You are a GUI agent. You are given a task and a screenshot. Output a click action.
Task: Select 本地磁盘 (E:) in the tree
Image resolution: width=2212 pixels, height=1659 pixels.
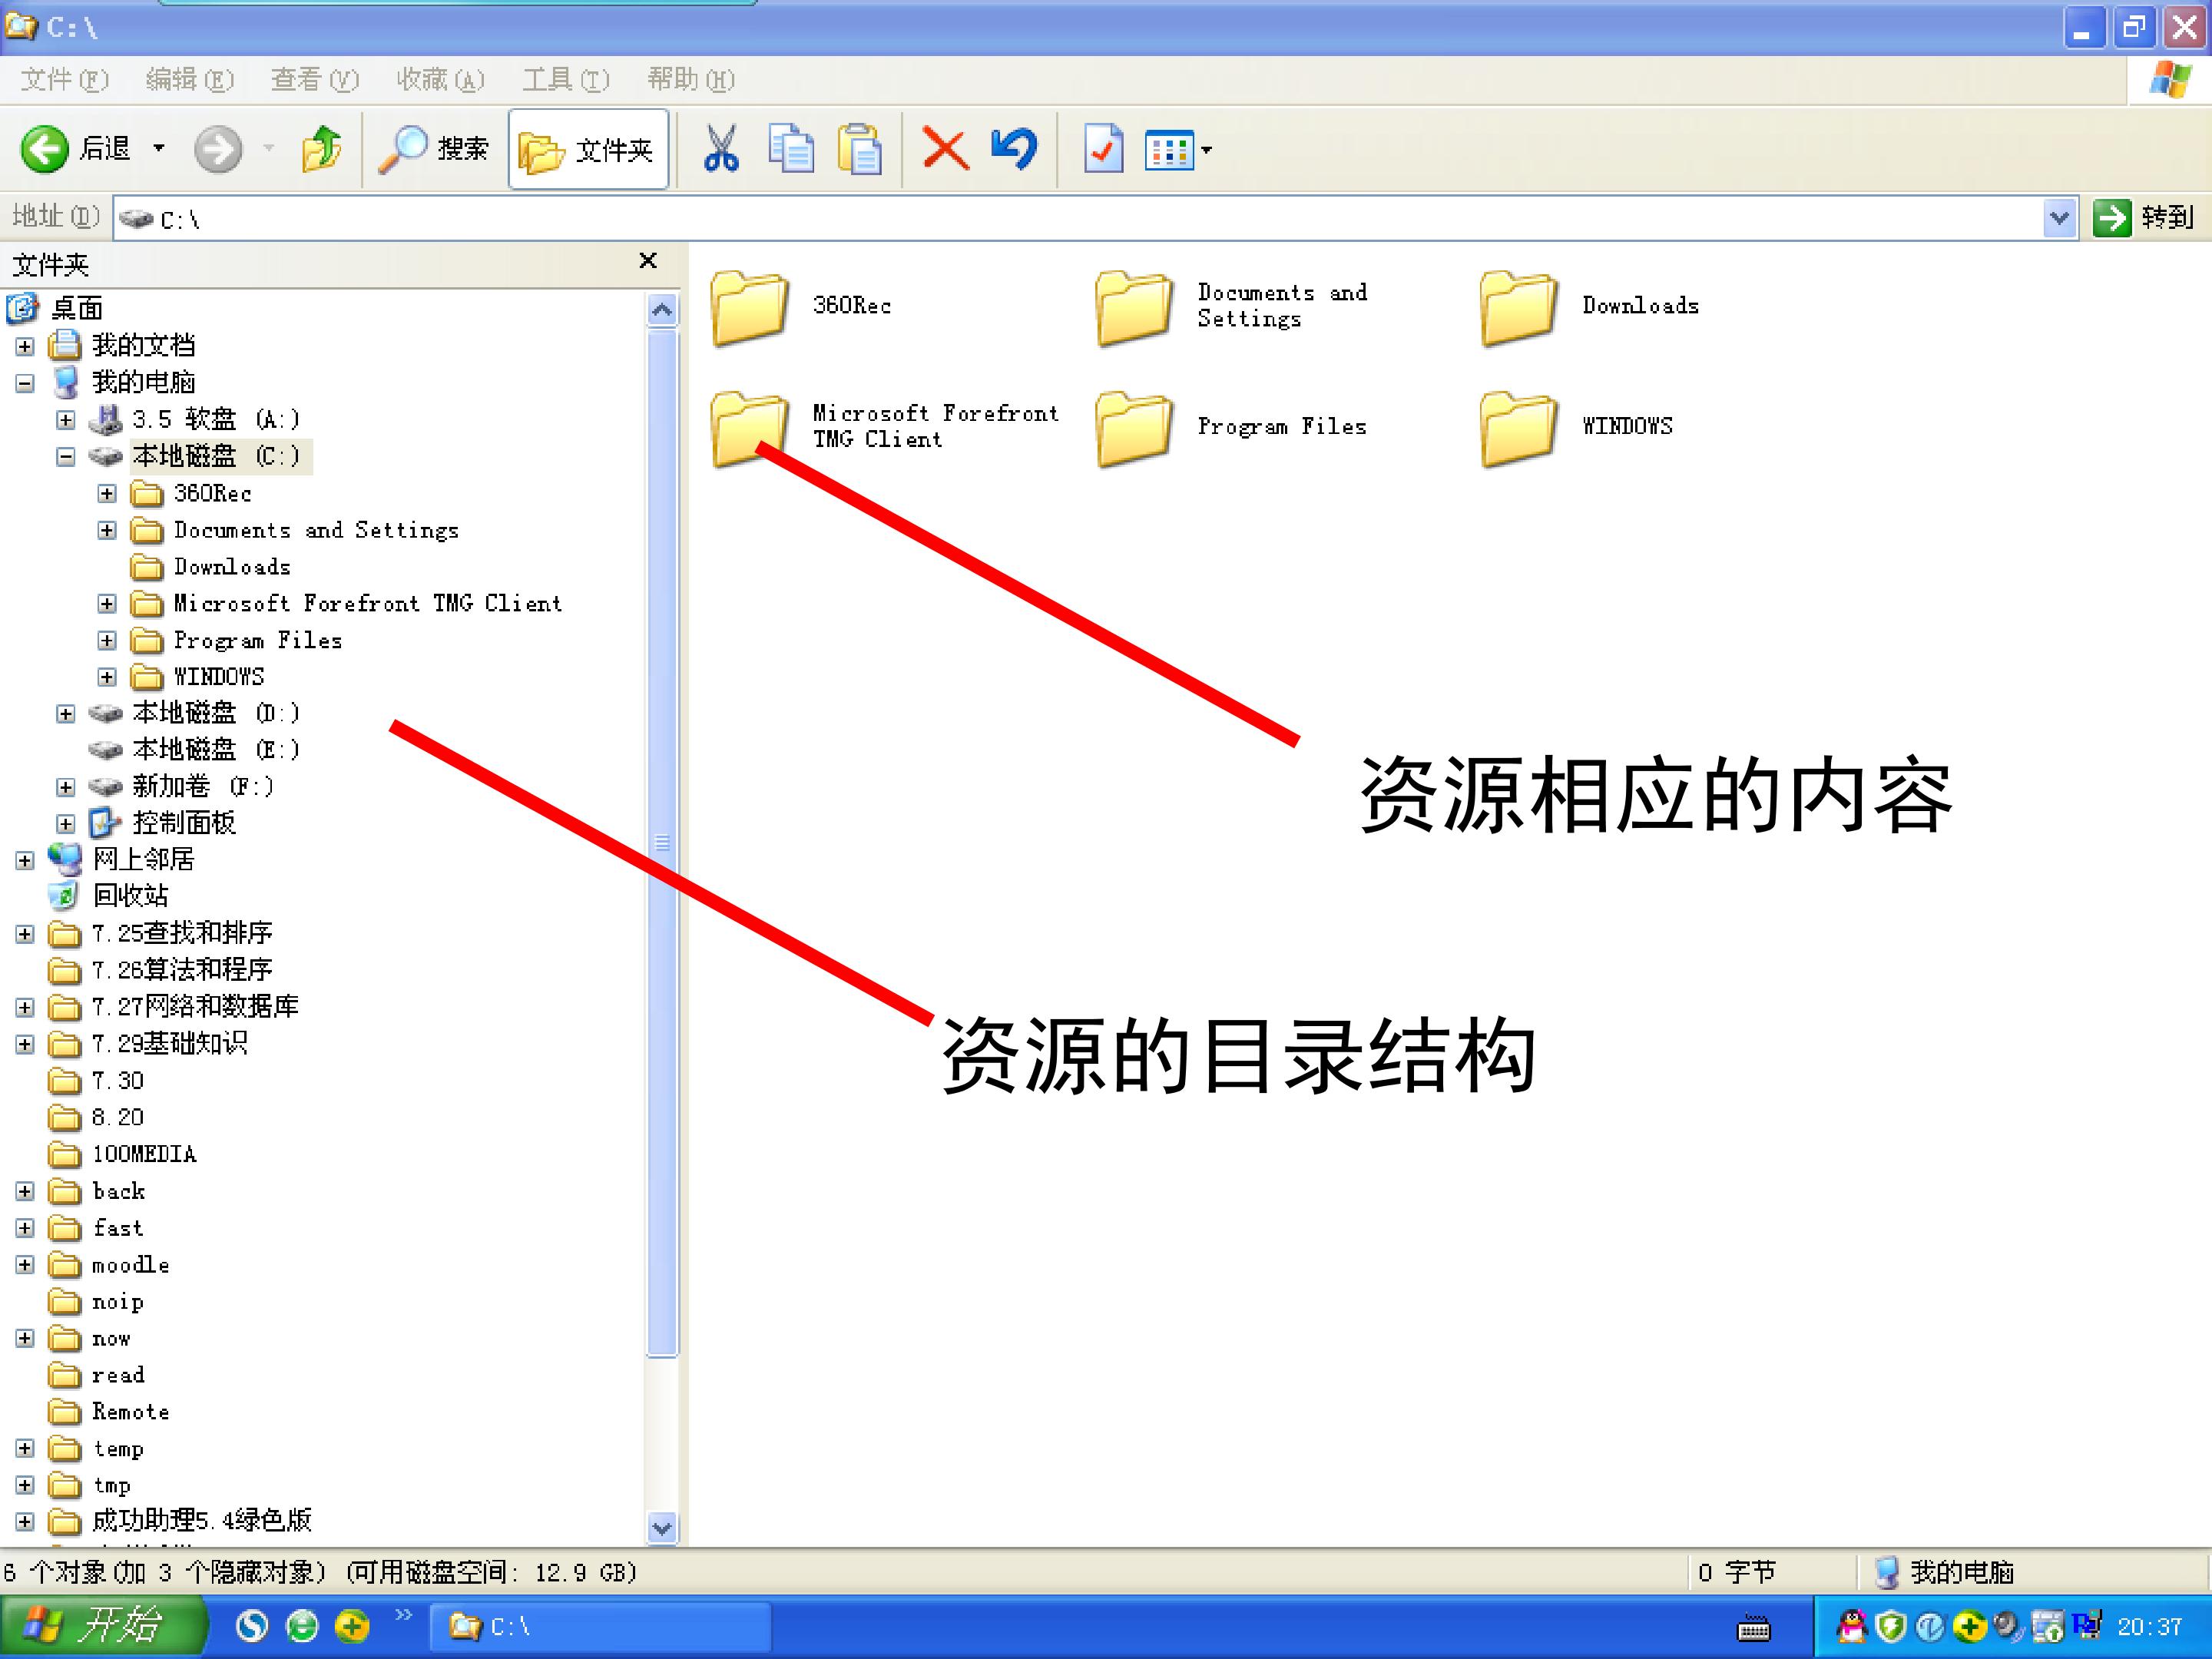(x=216, y=750)
